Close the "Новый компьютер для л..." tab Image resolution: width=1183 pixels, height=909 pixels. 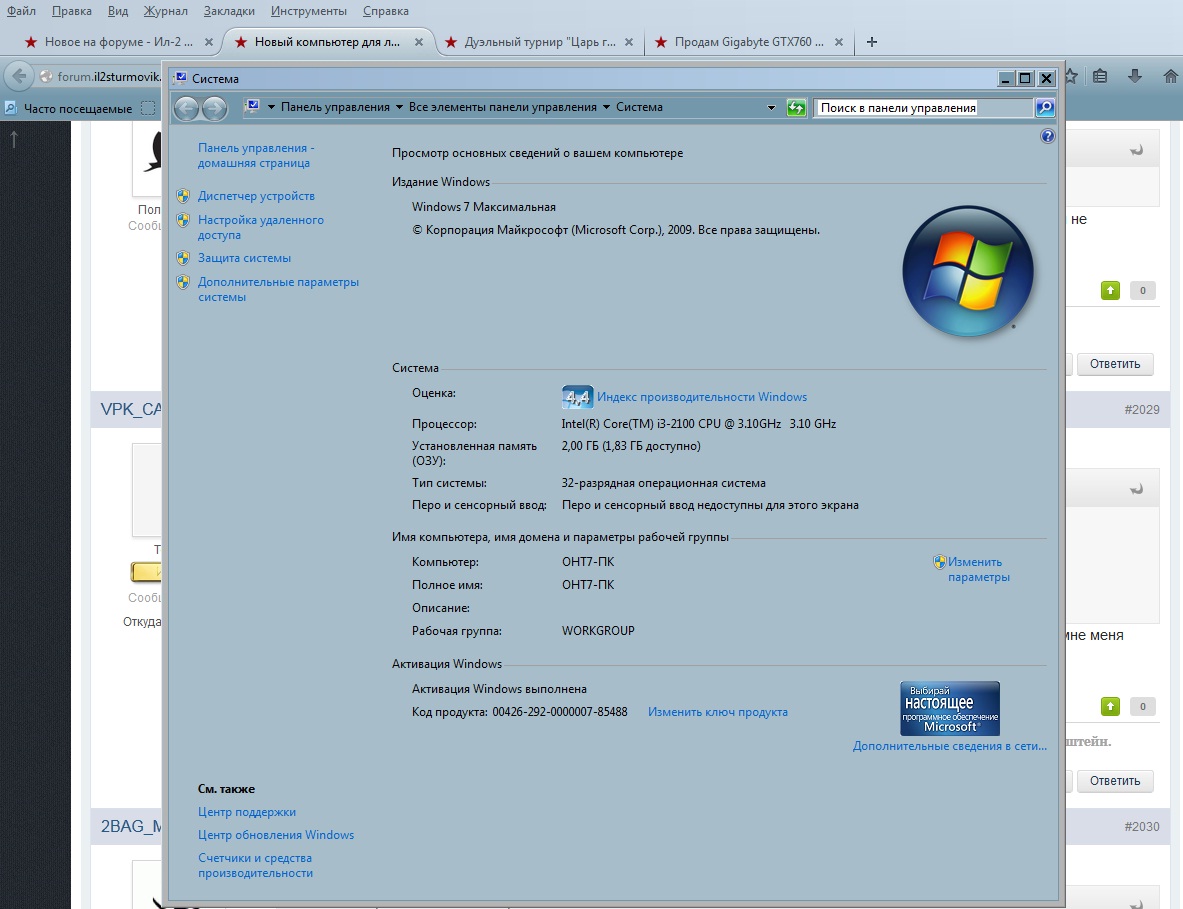pos(419,42)
